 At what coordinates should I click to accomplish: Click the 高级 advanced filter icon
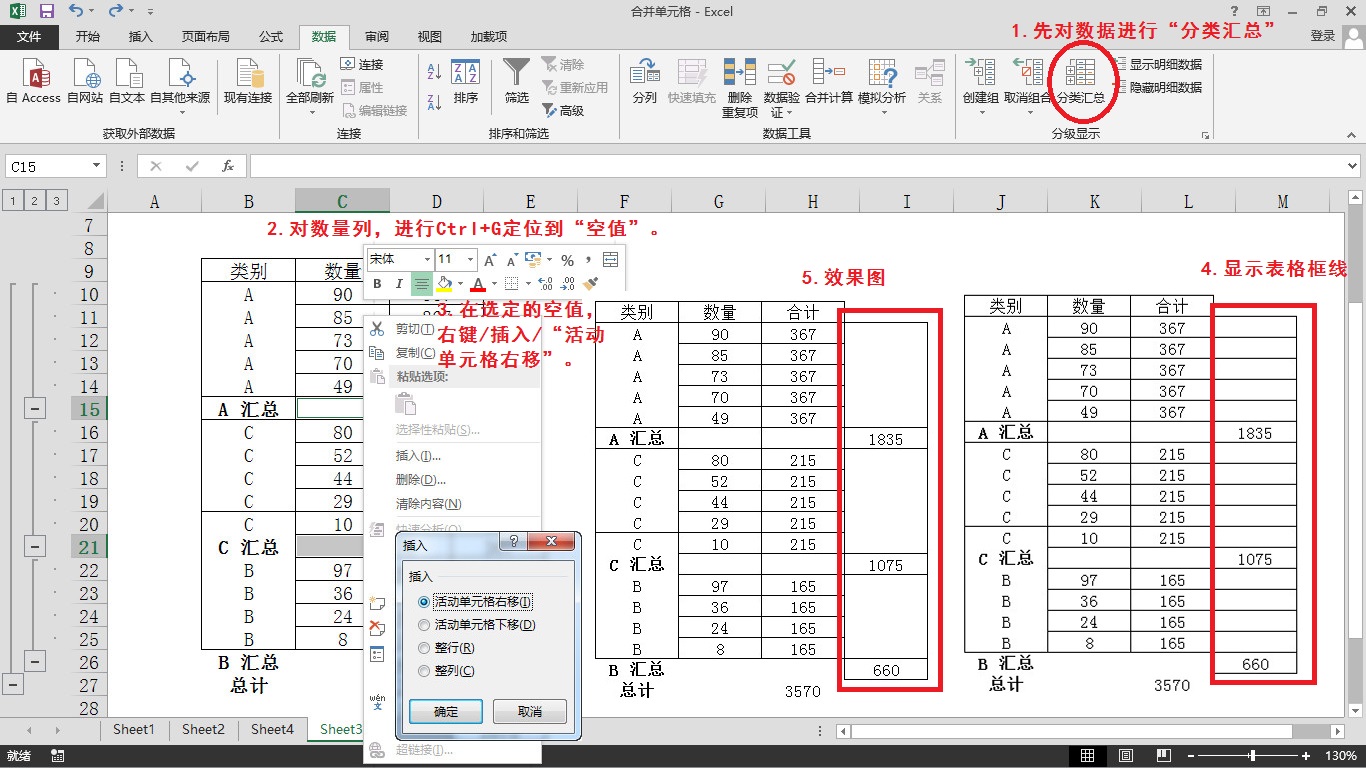click(564, 110)
